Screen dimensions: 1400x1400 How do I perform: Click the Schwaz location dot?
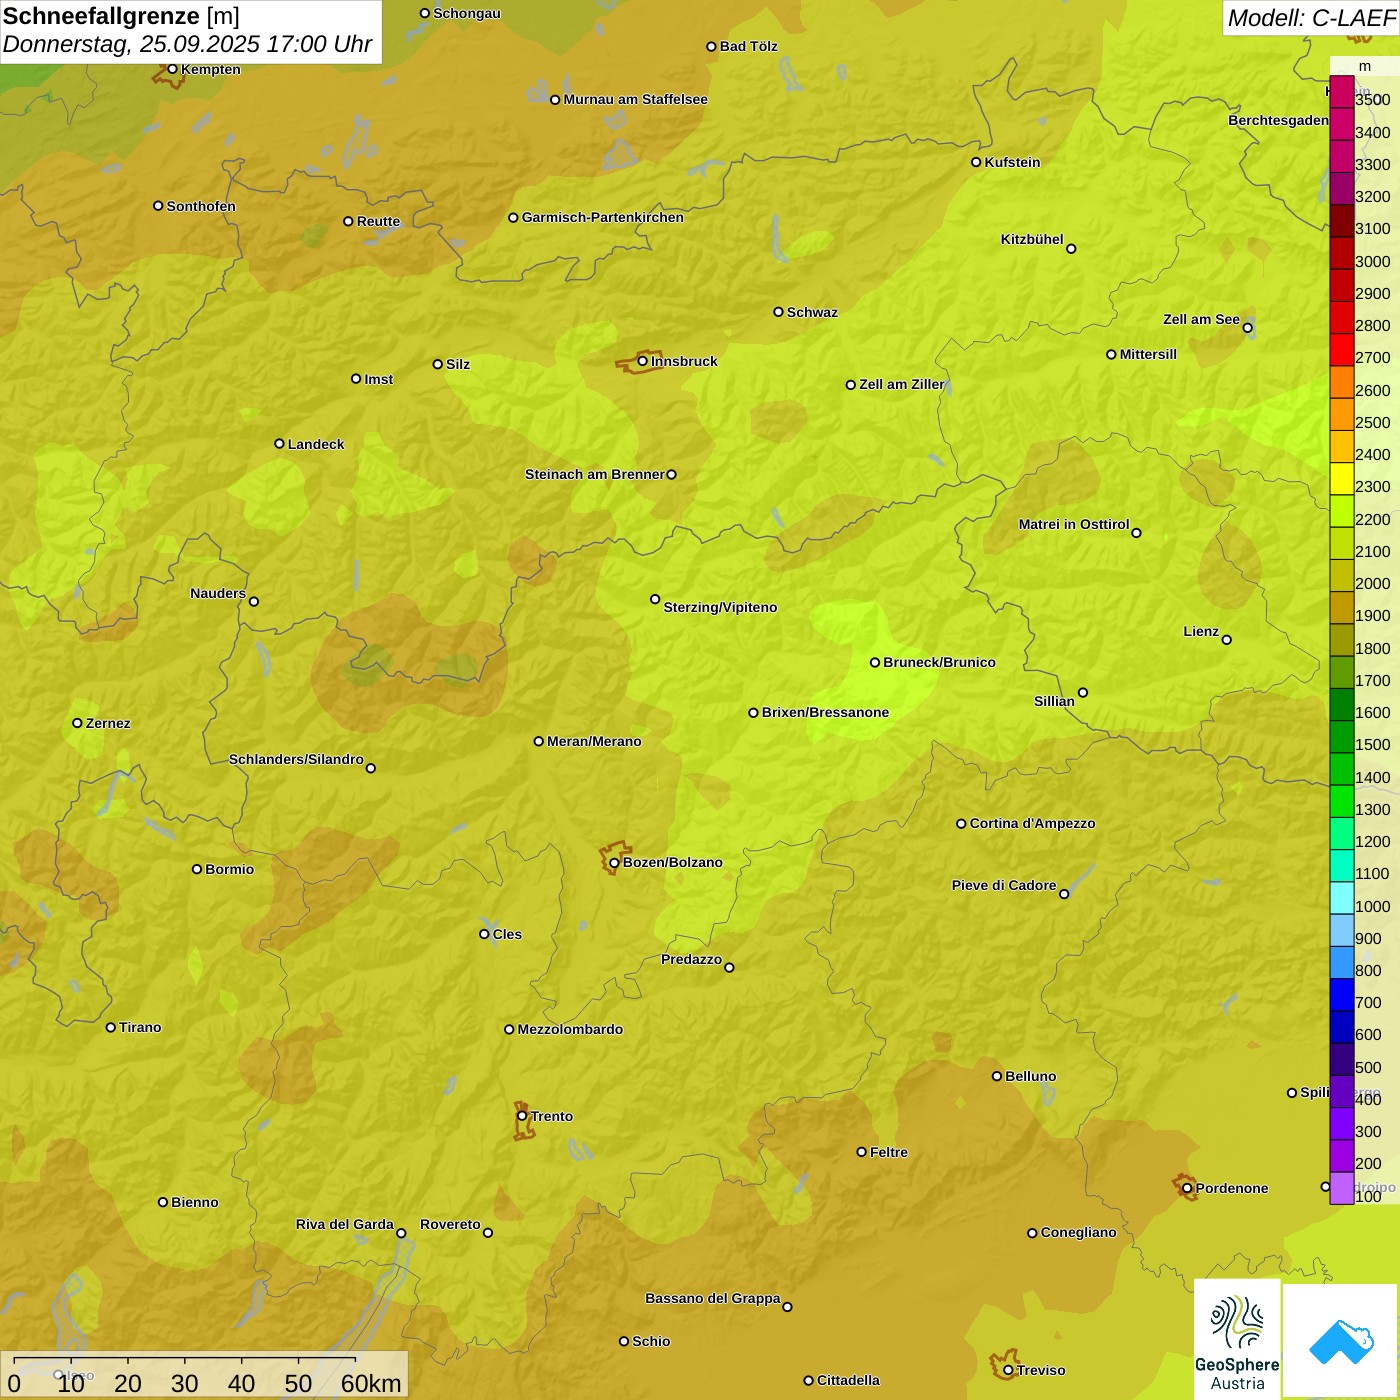(778, 312)
